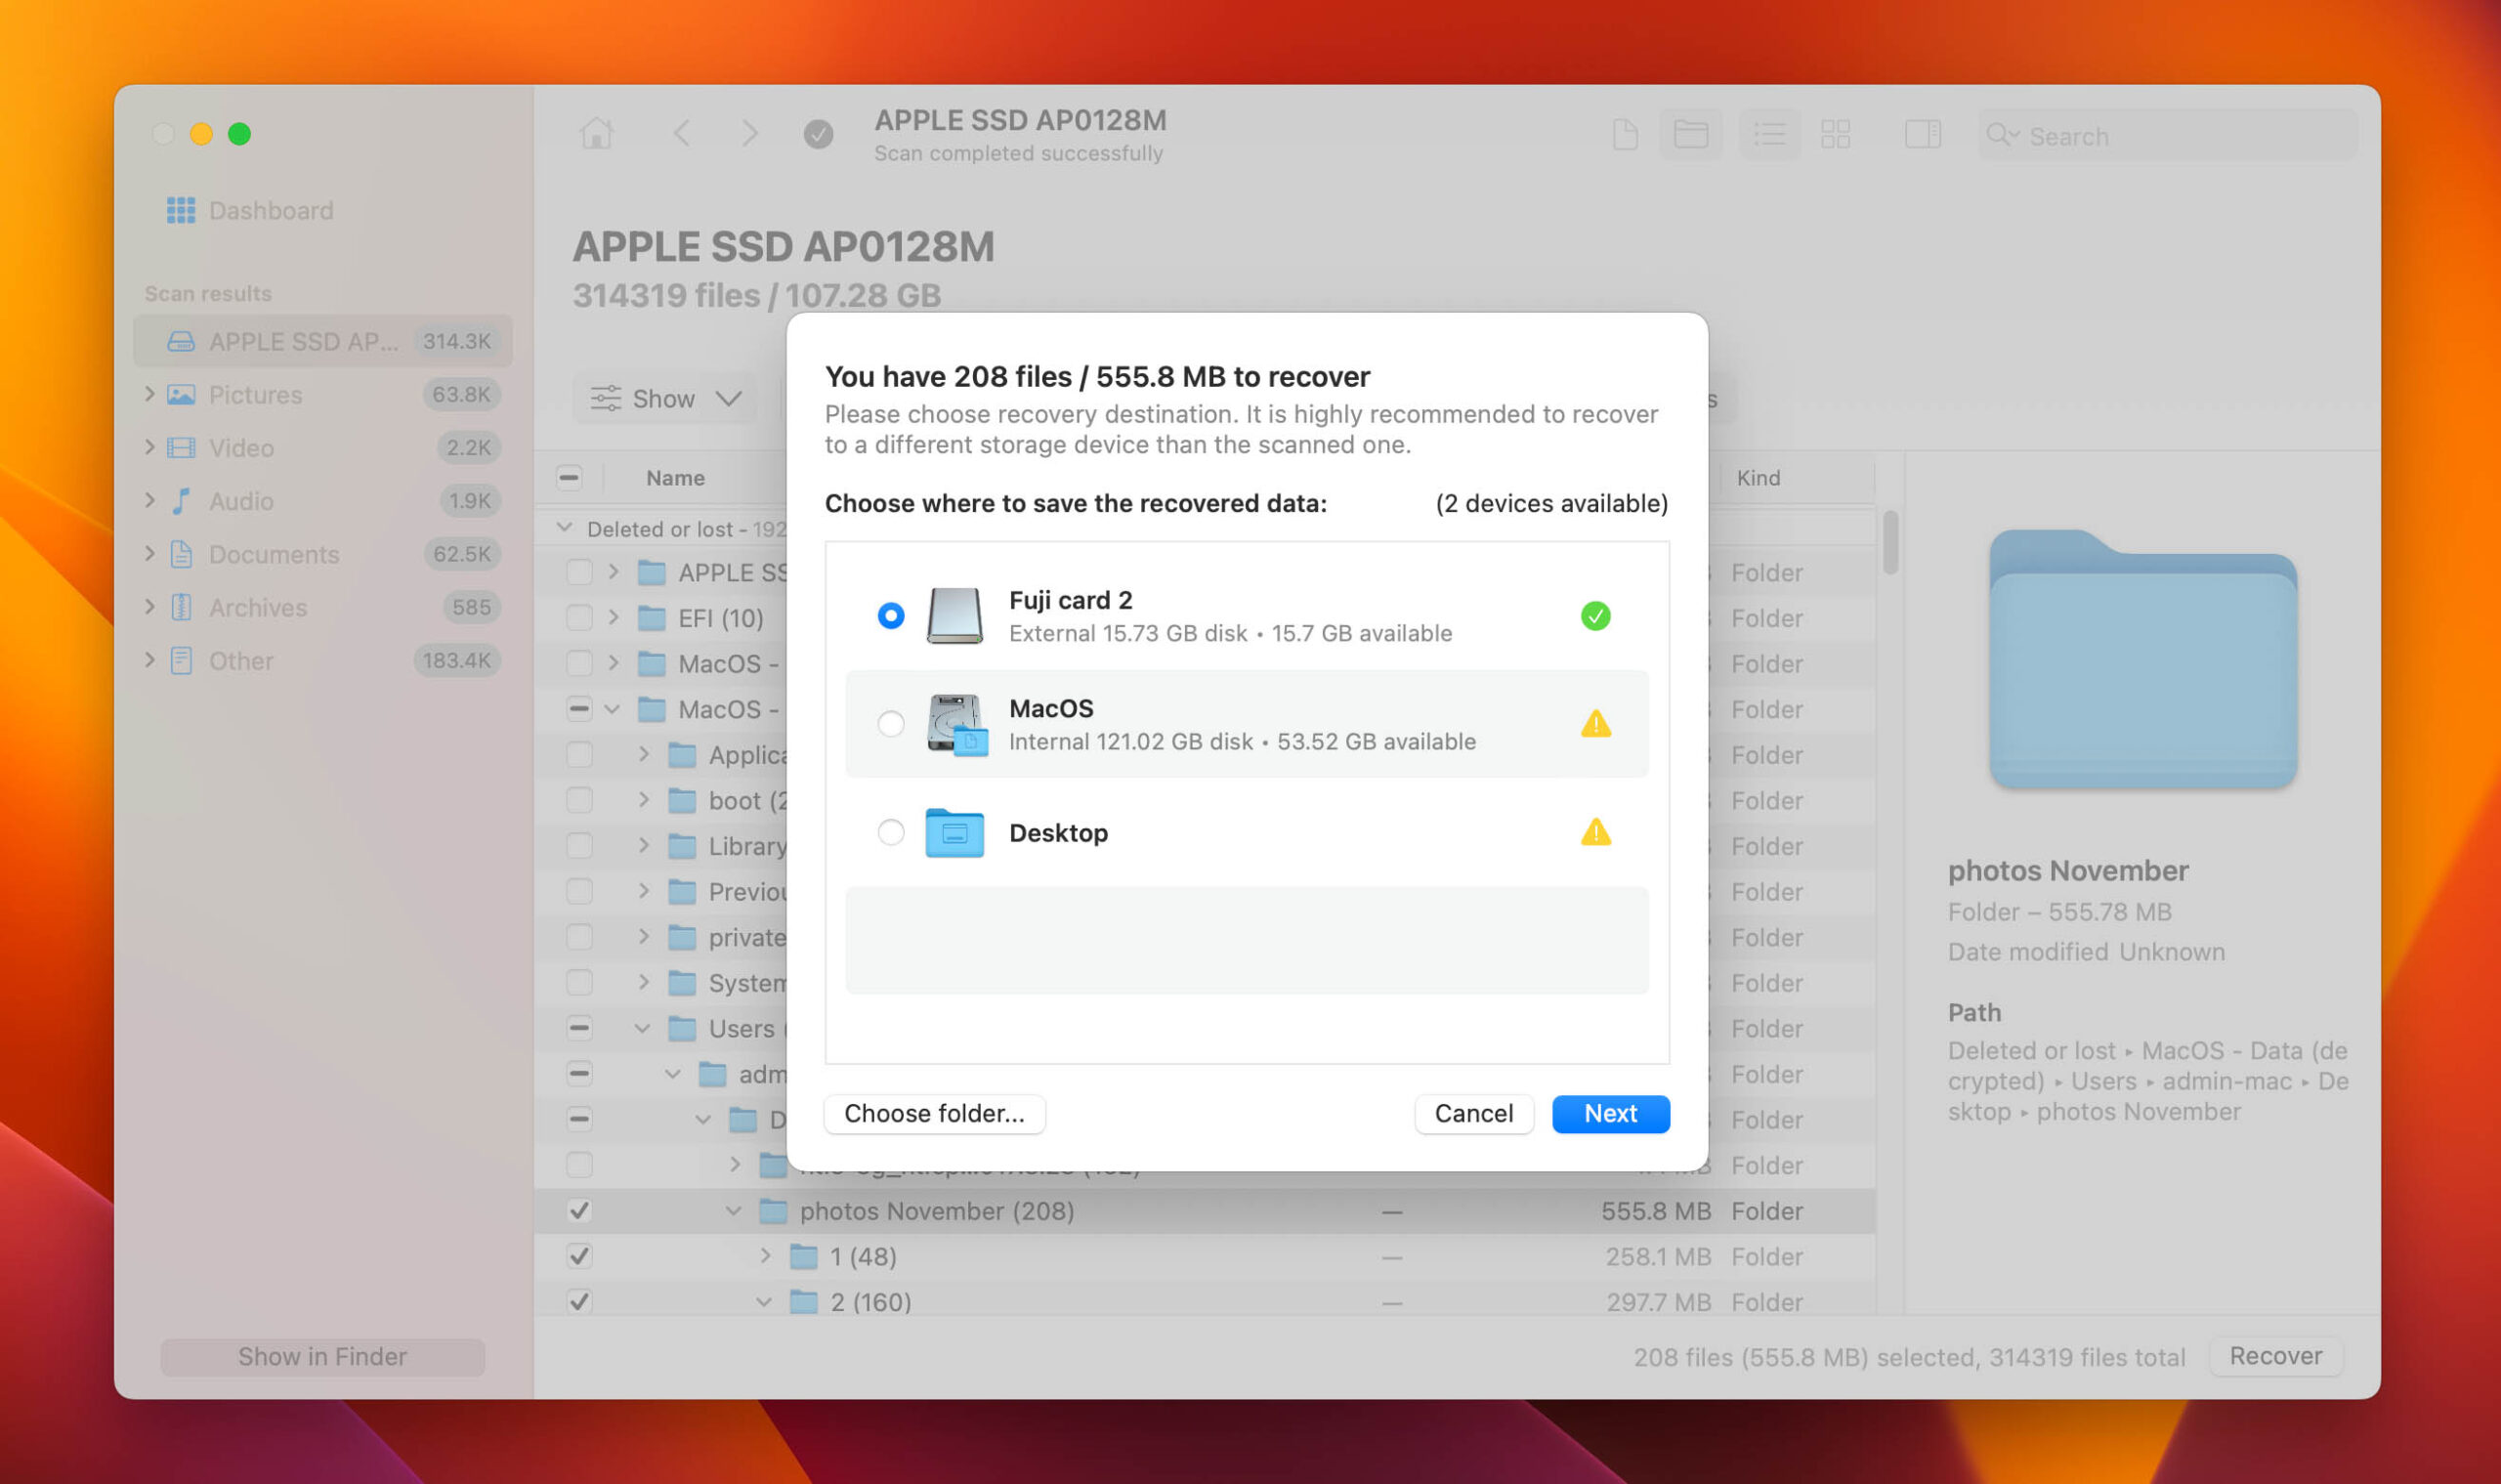The height and width of the screenshot is (1484, 2501).
Task: Check the EFI (10) row checkbox
Action: [579, 617]
